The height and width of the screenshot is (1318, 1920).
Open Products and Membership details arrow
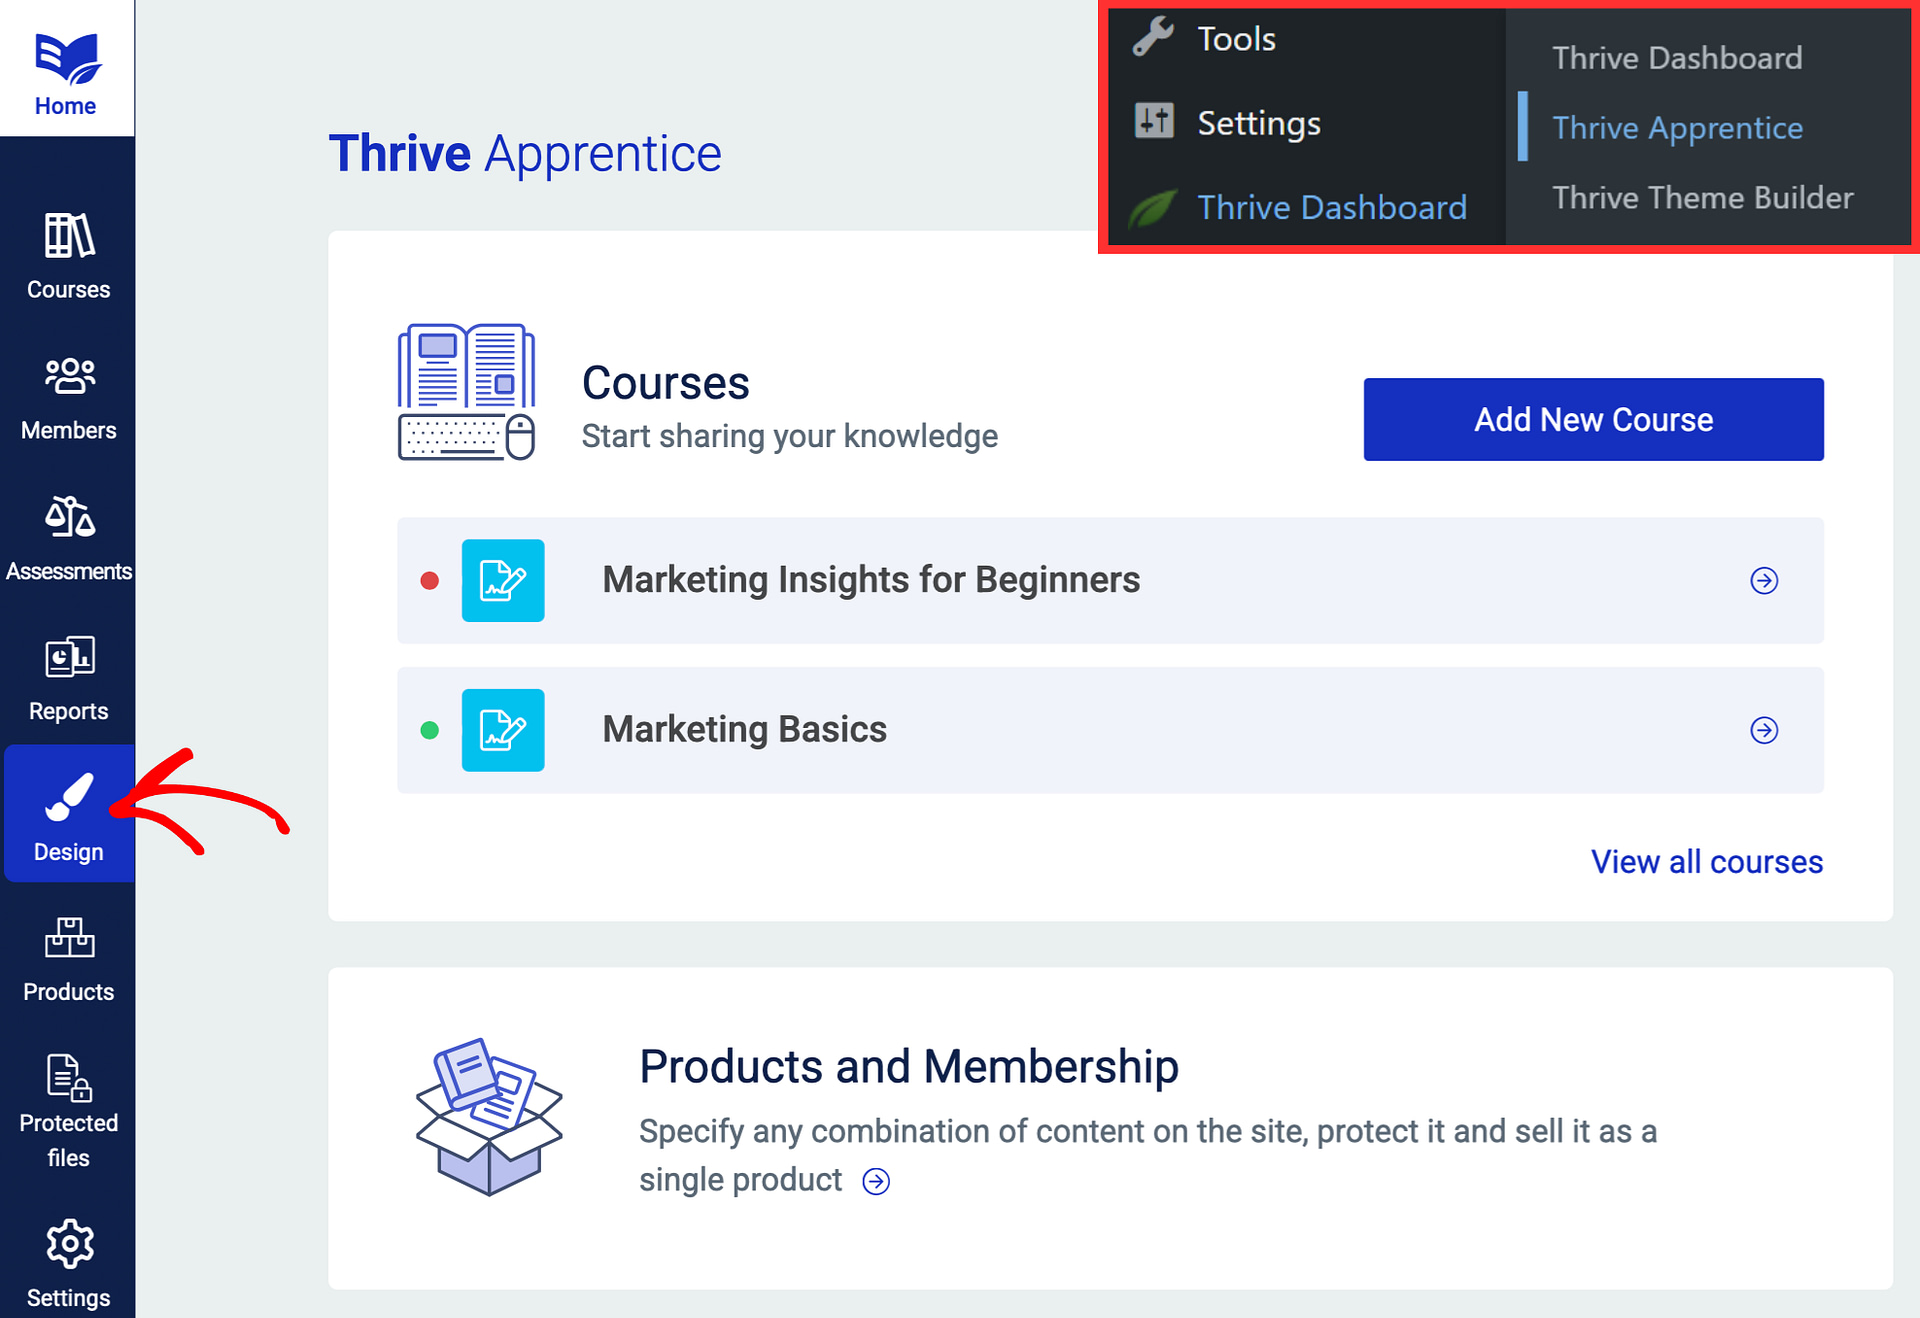876,1181
